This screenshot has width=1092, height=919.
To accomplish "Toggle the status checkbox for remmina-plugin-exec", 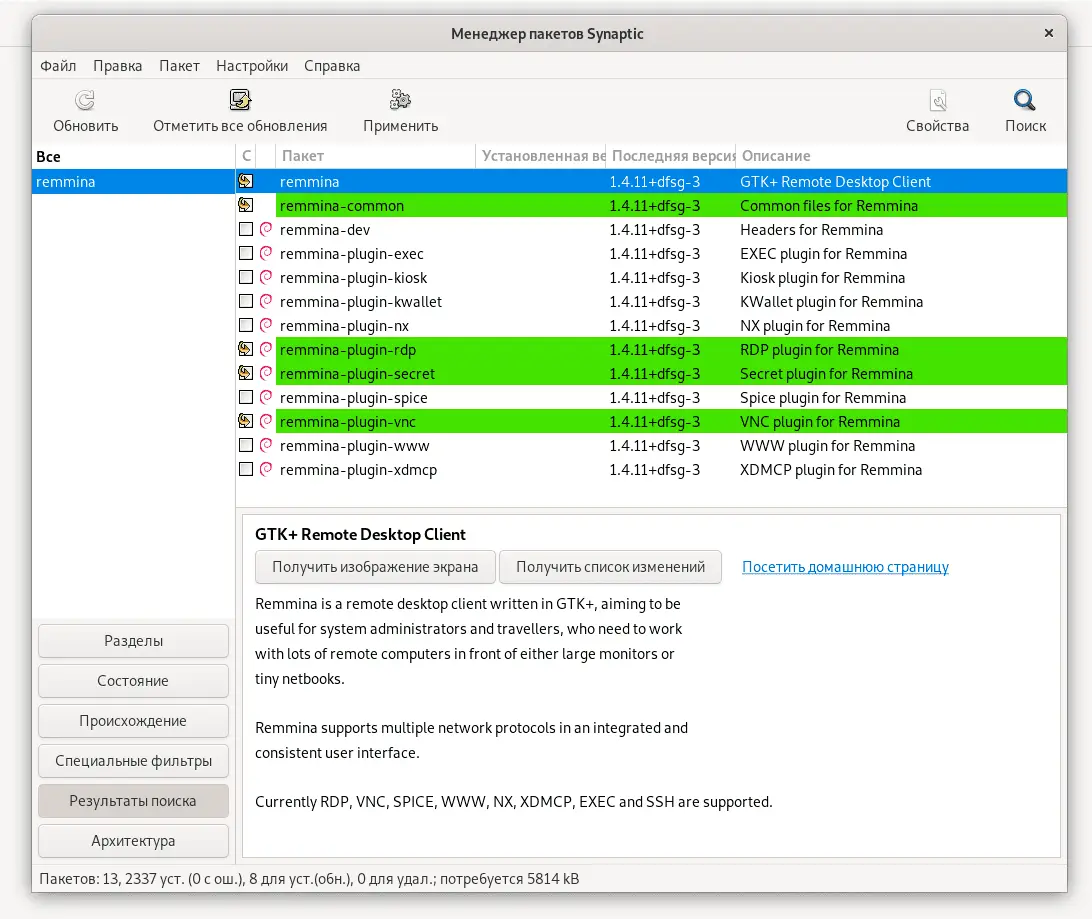I will click(x=246, y=253).
